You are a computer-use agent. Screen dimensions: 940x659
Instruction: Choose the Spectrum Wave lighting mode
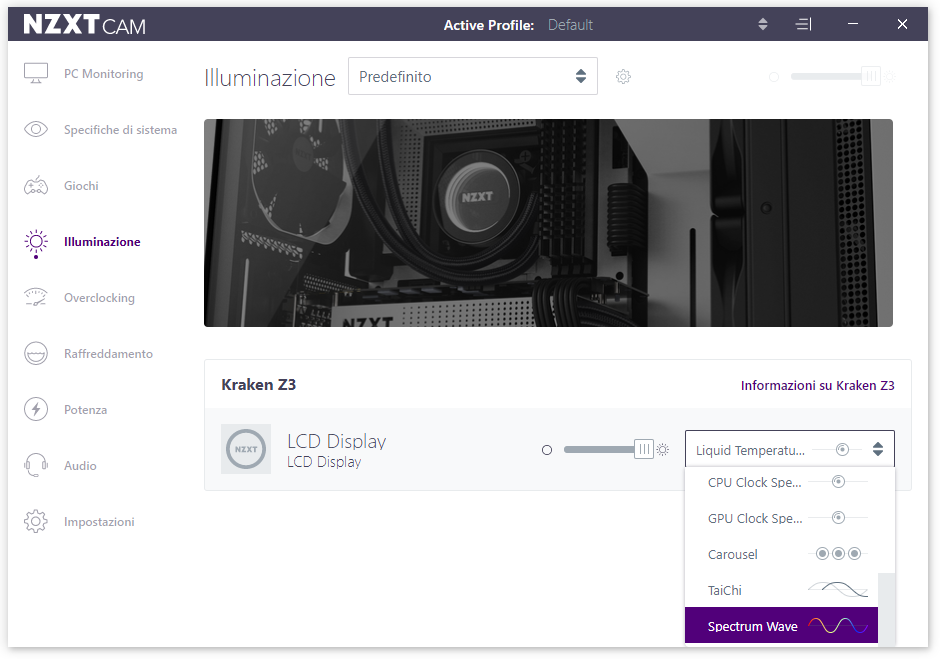pos(781,625)
